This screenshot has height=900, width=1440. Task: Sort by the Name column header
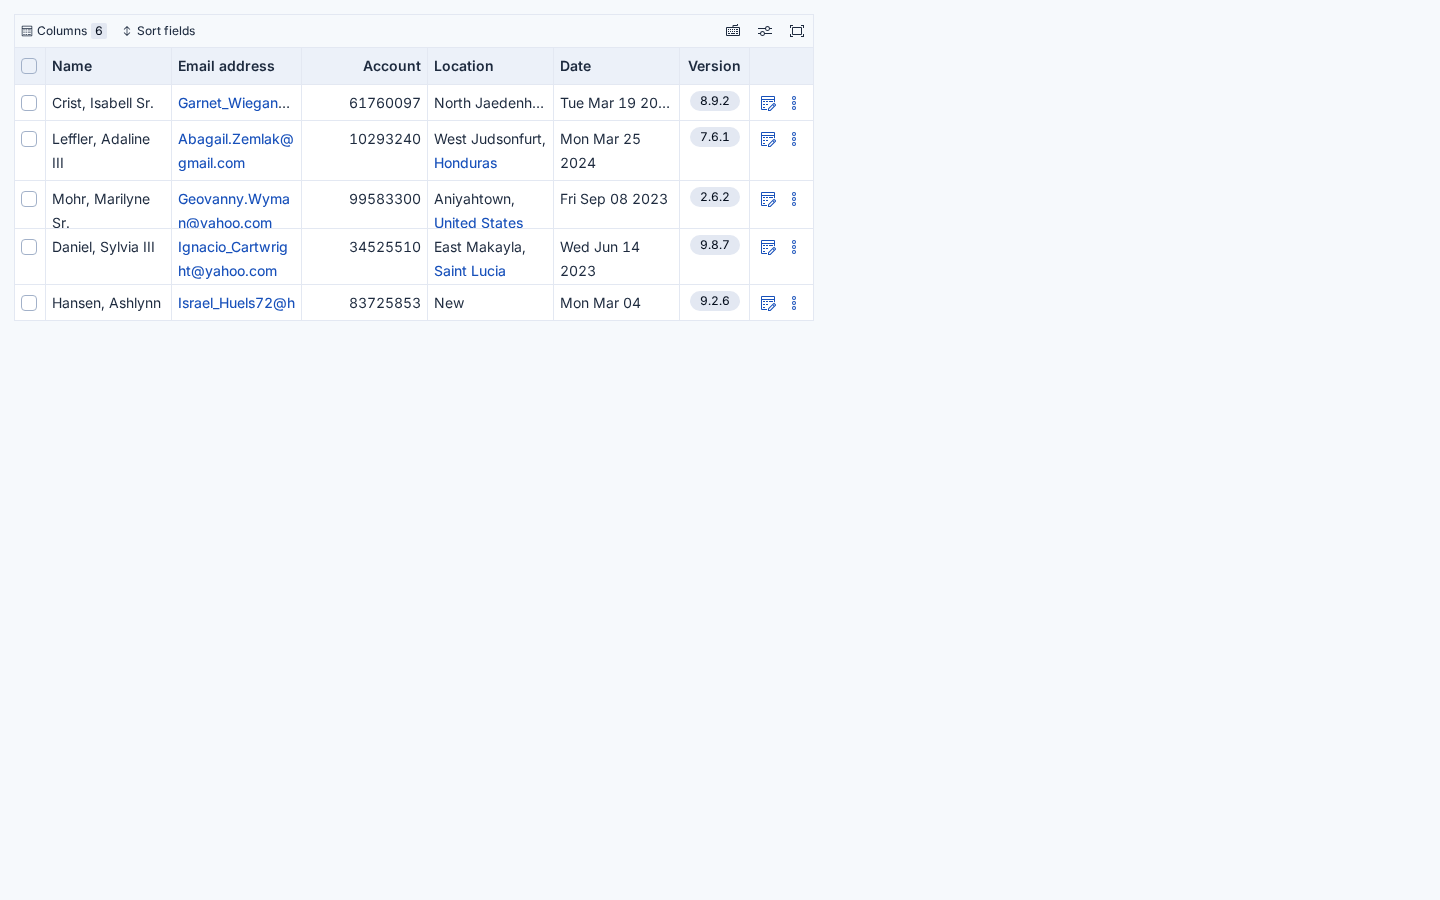pos(108,66)
